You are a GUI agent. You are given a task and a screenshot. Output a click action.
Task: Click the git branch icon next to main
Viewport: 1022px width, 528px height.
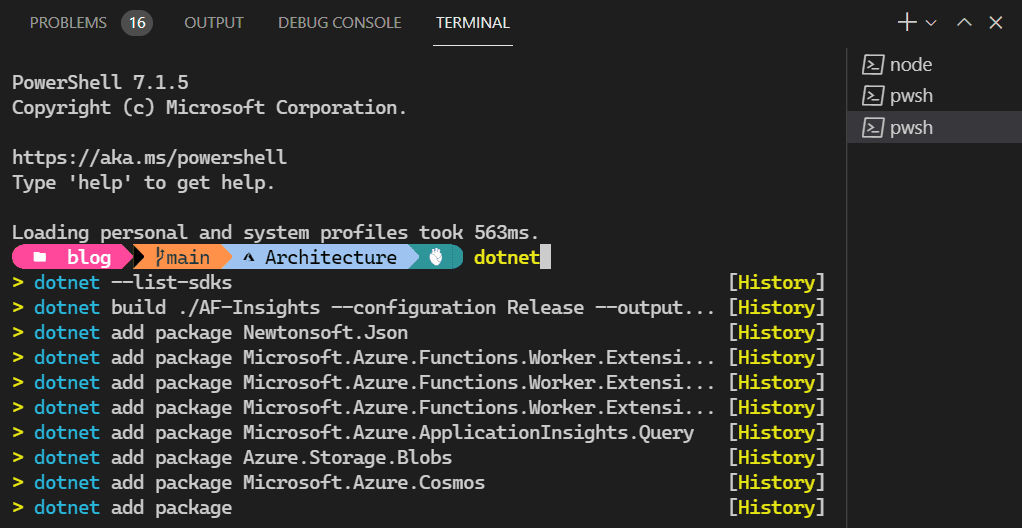tap(159, 257)
